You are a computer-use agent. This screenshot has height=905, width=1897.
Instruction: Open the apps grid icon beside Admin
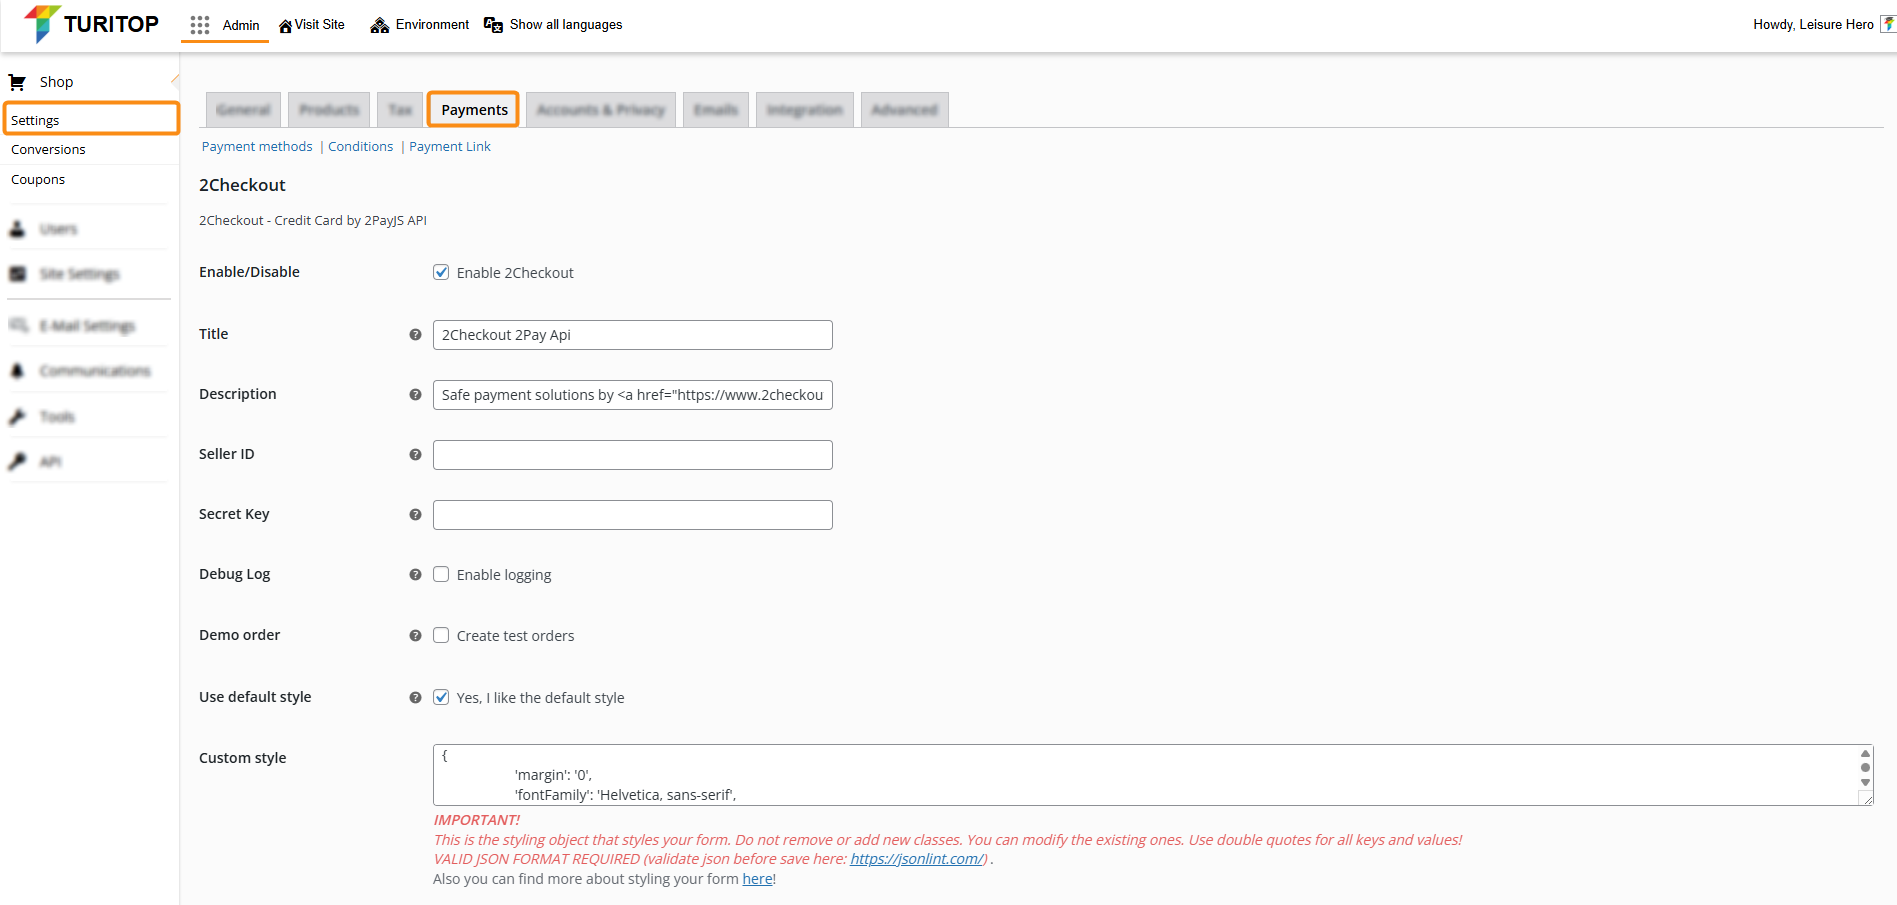click(200, 25)
